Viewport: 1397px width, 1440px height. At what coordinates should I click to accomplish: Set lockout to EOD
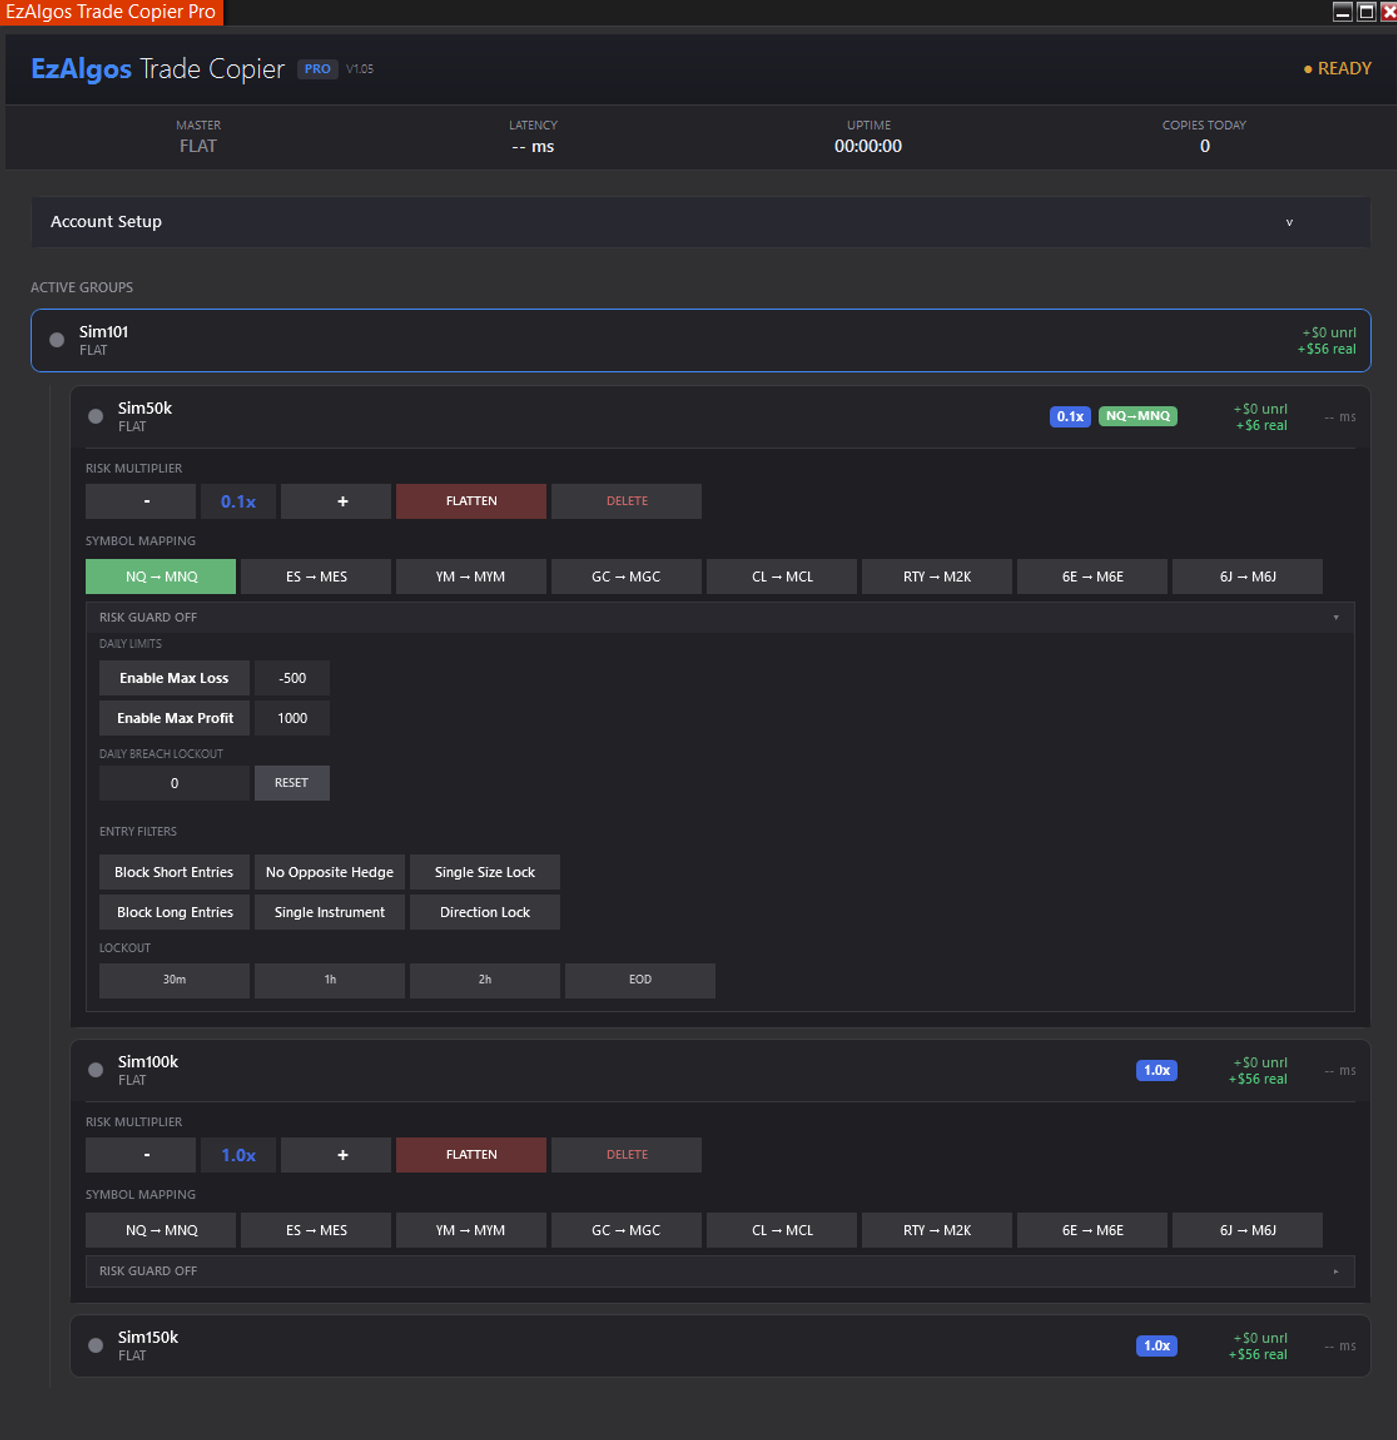pyautogui.click(x=640, y=980)
